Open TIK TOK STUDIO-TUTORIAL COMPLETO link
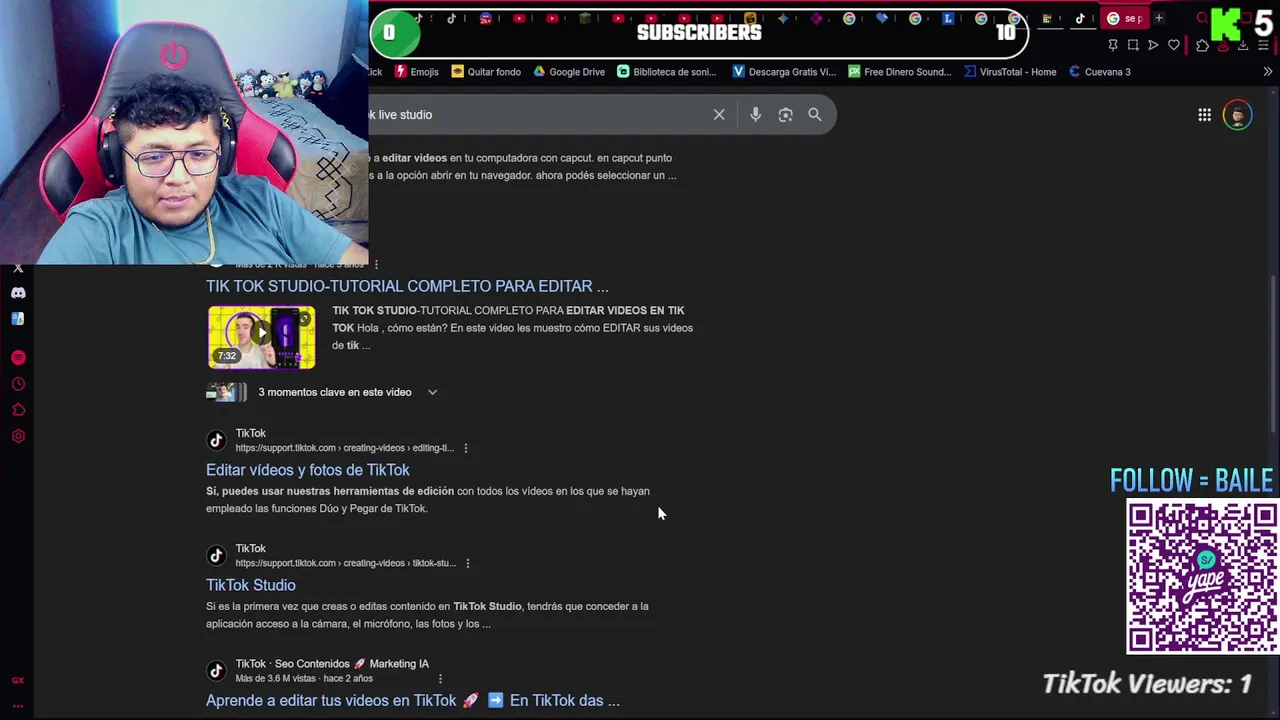The height and width of the screenshot is (720, 1280). pos(407,286)
